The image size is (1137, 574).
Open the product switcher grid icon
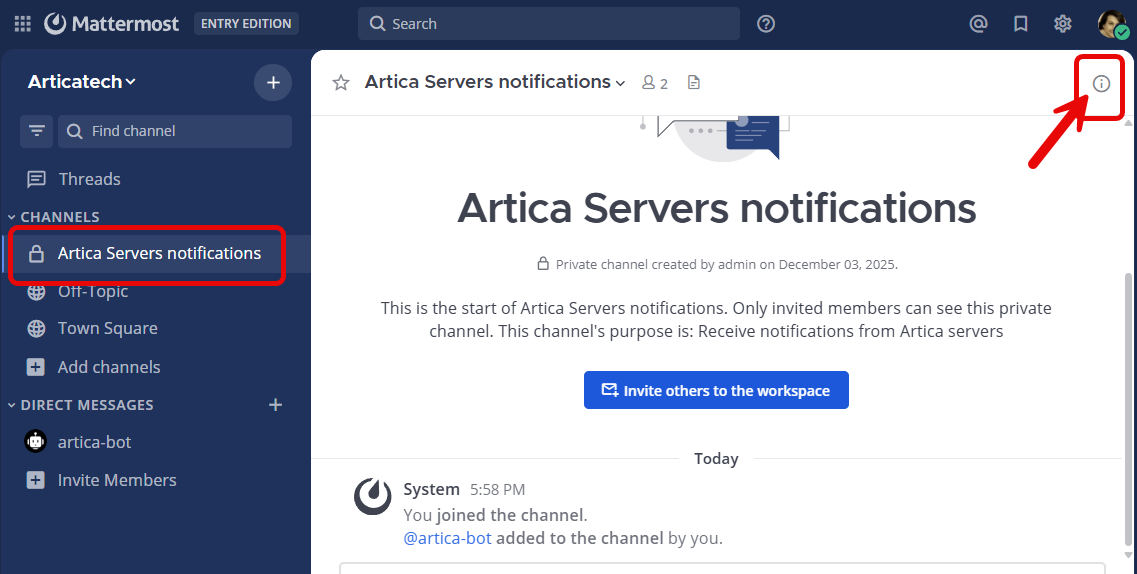coord(22,23)
